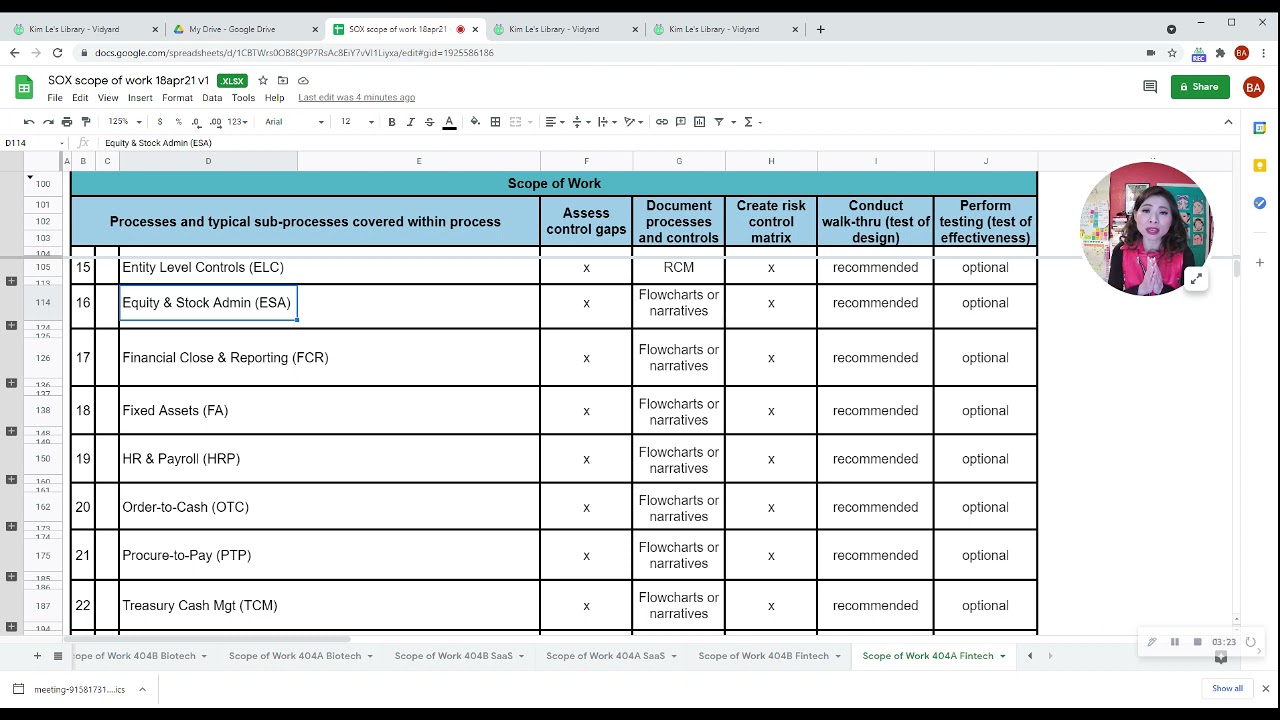Open the functions sigma menu

click(x=752, y=122)
